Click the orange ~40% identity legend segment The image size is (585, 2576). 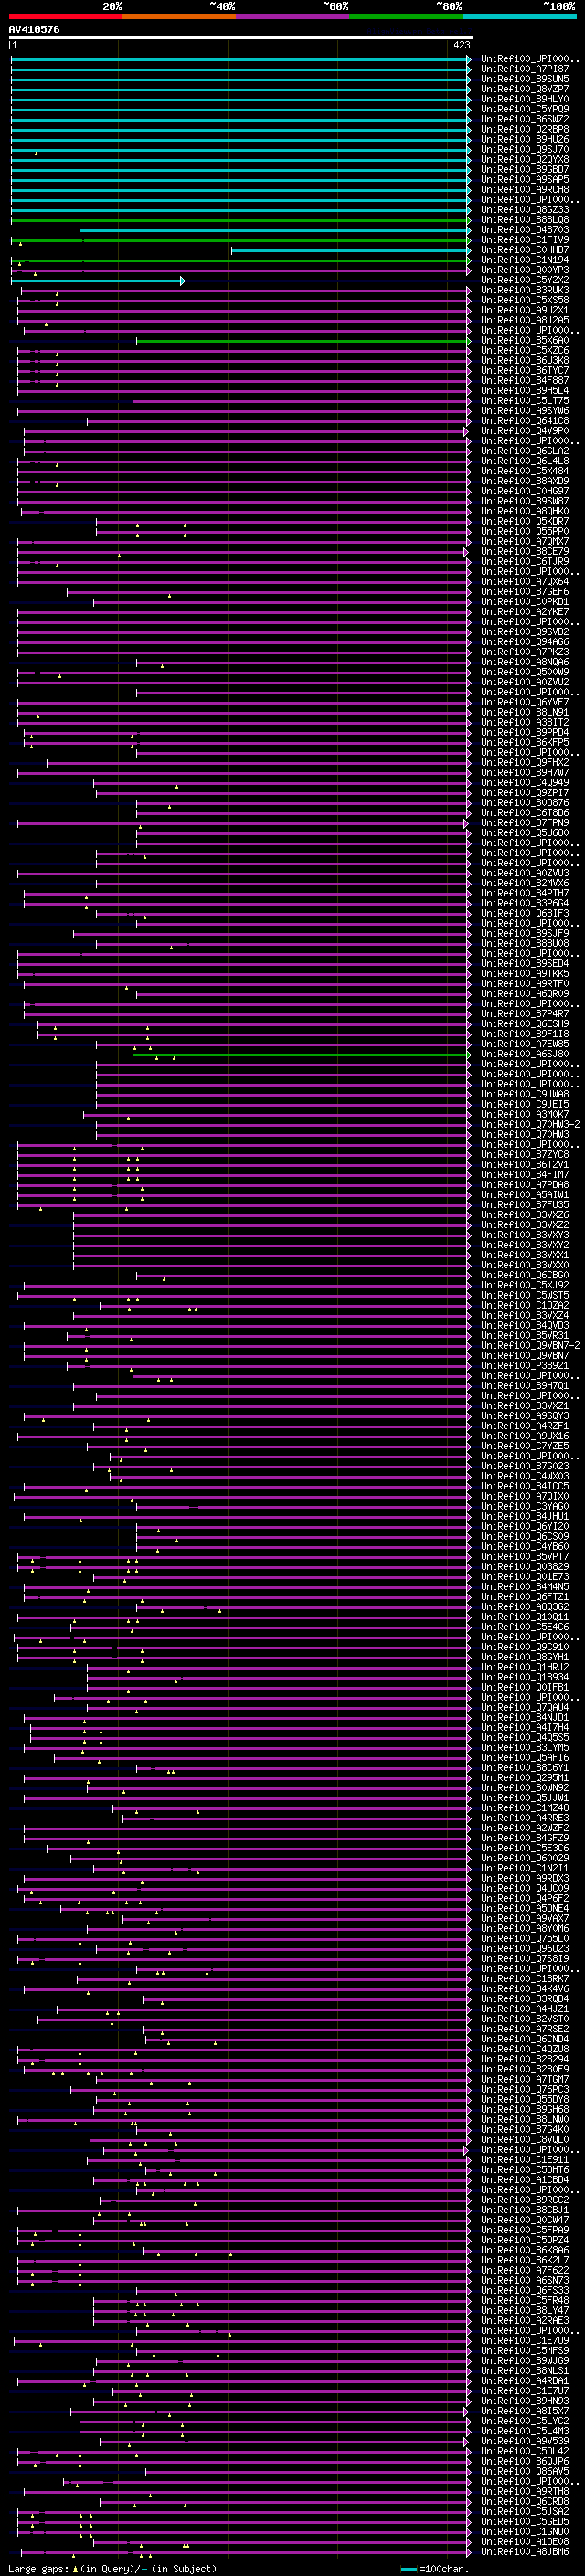tap(179, 16)
